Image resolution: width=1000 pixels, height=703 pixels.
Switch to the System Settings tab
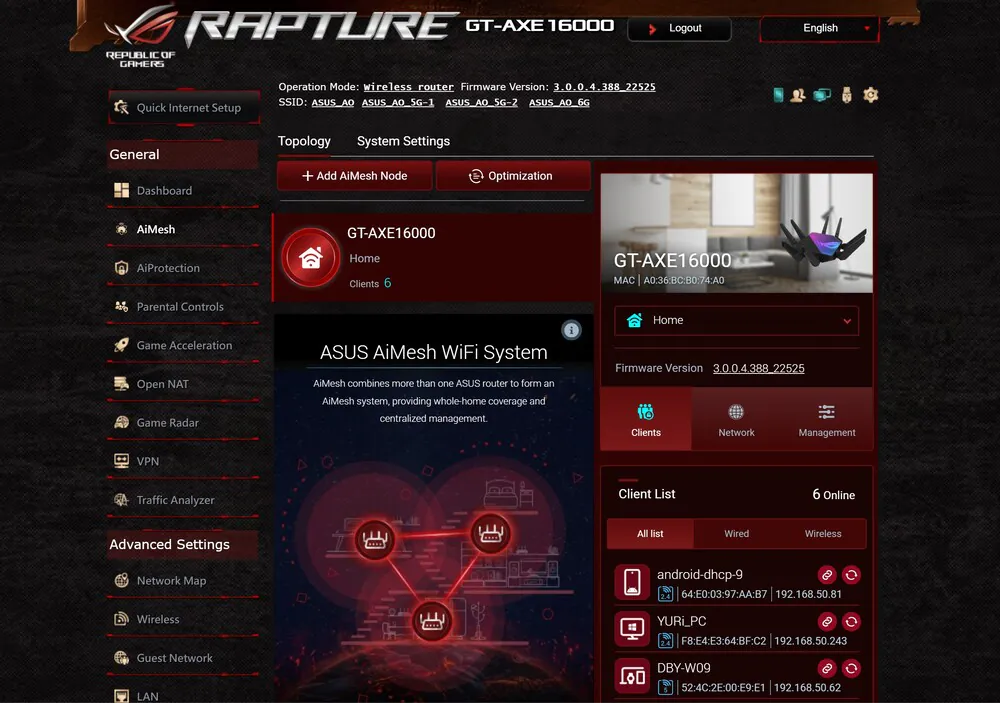(403, 141)
